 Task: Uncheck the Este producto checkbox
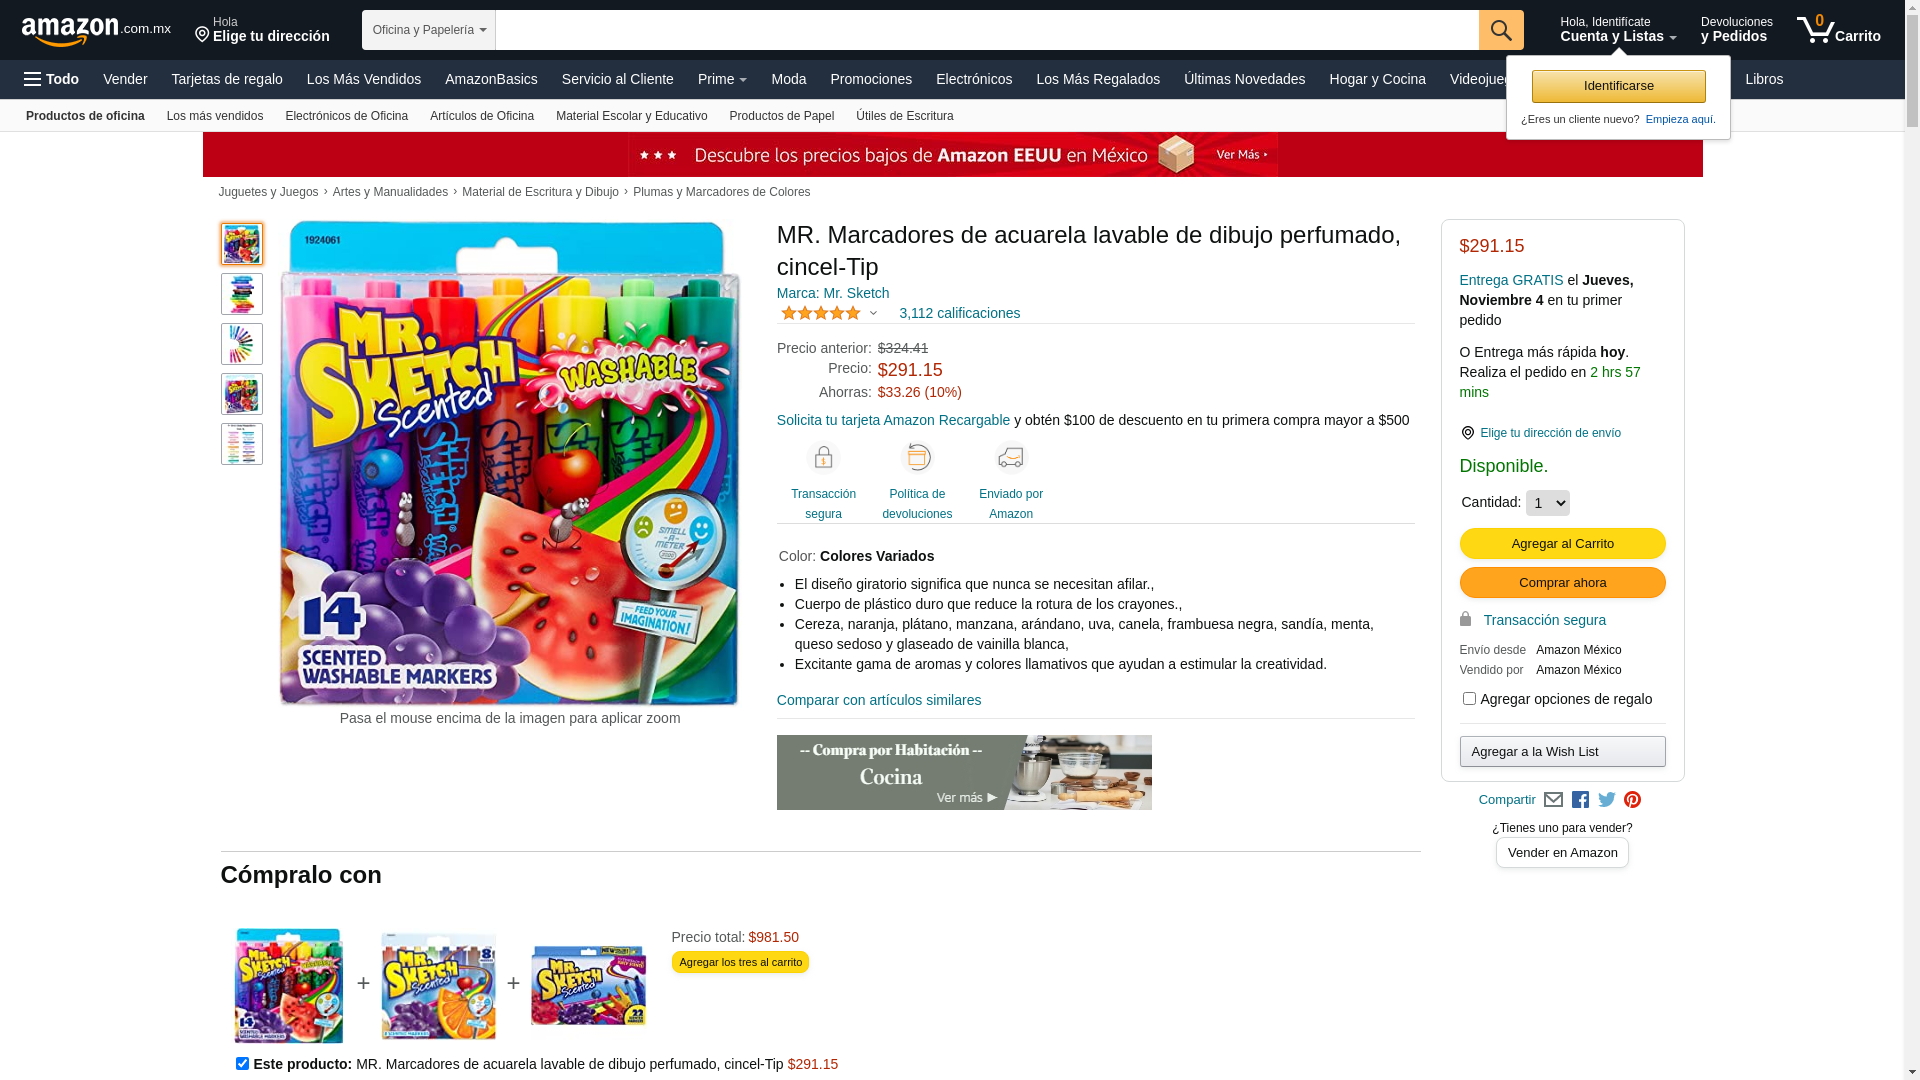[242, 1063]
